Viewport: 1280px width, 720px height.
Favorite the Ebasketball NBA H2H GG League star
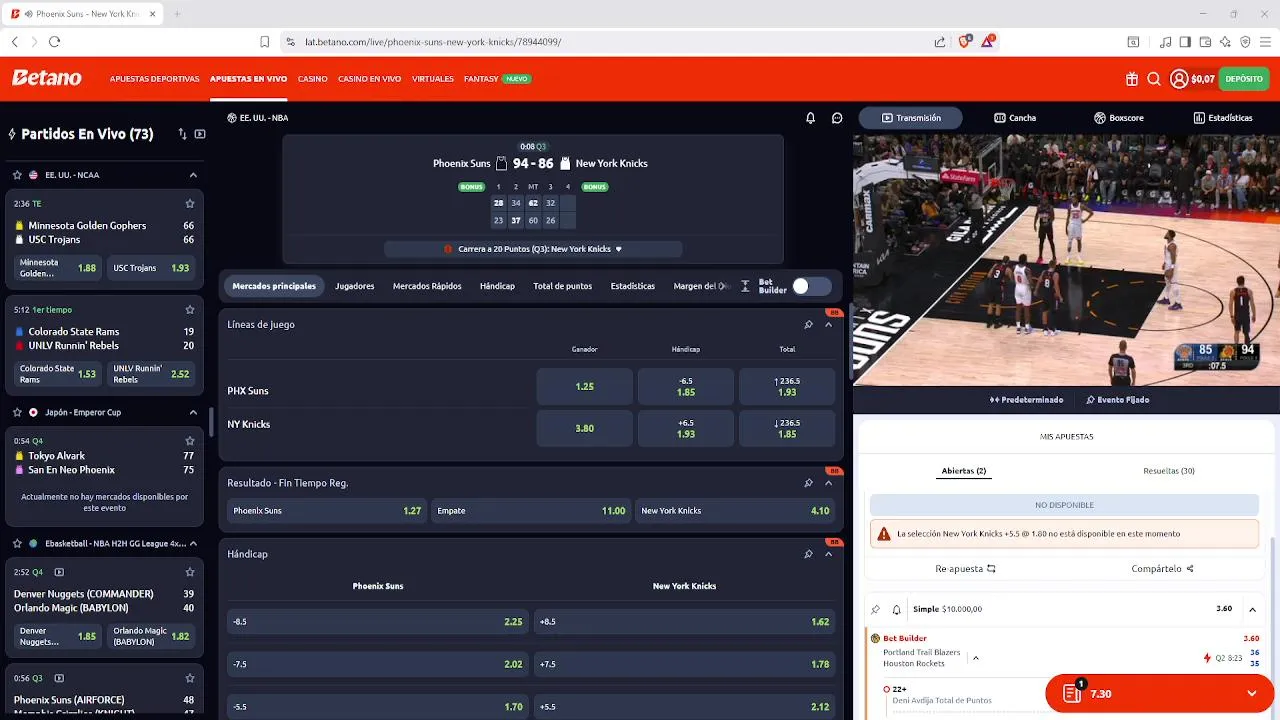(x=17, y=544)
